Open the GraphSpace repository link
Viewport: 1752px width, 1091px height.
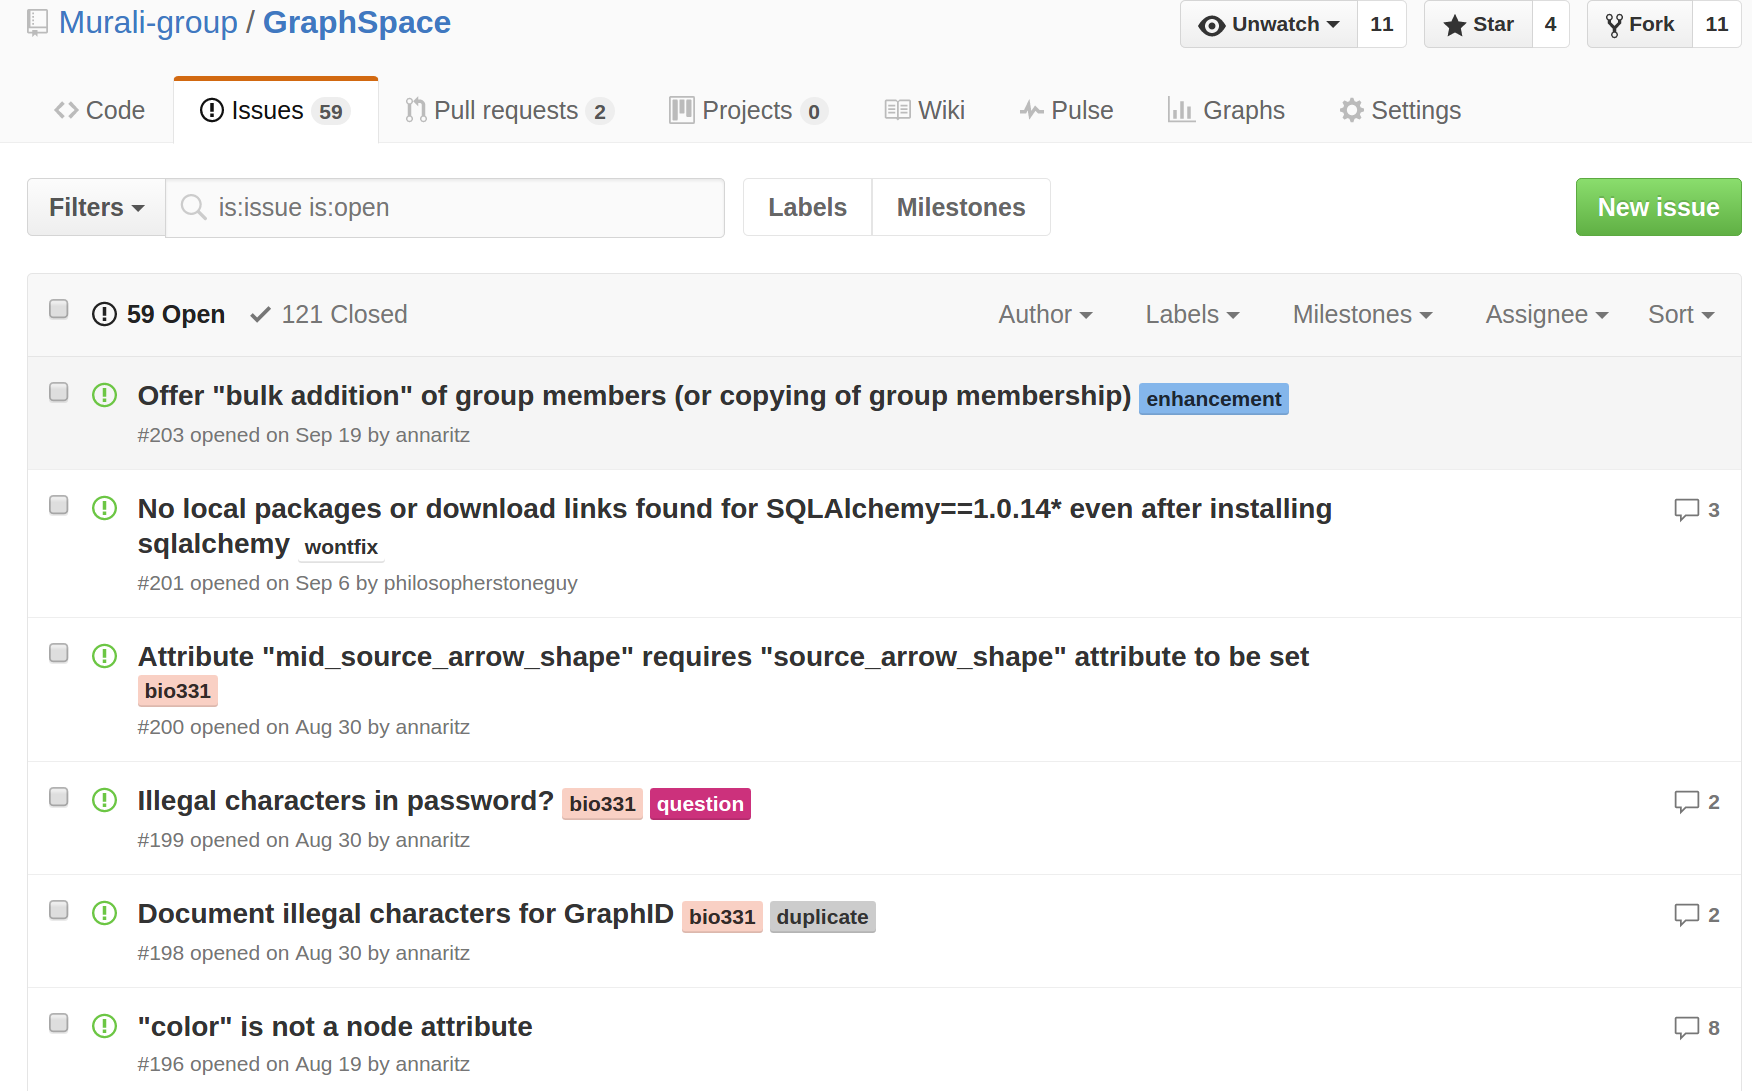click(x=357, y=22)
